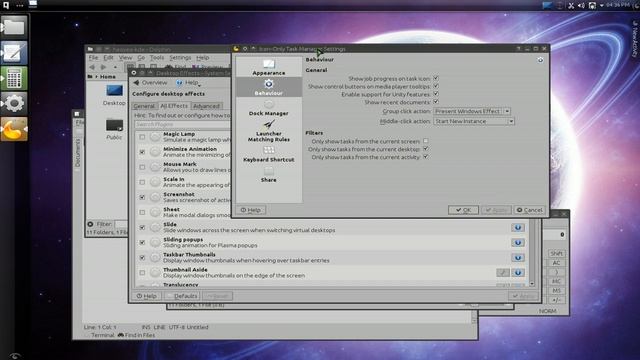Open Dolphin Edit menu

tap(108, 58)
